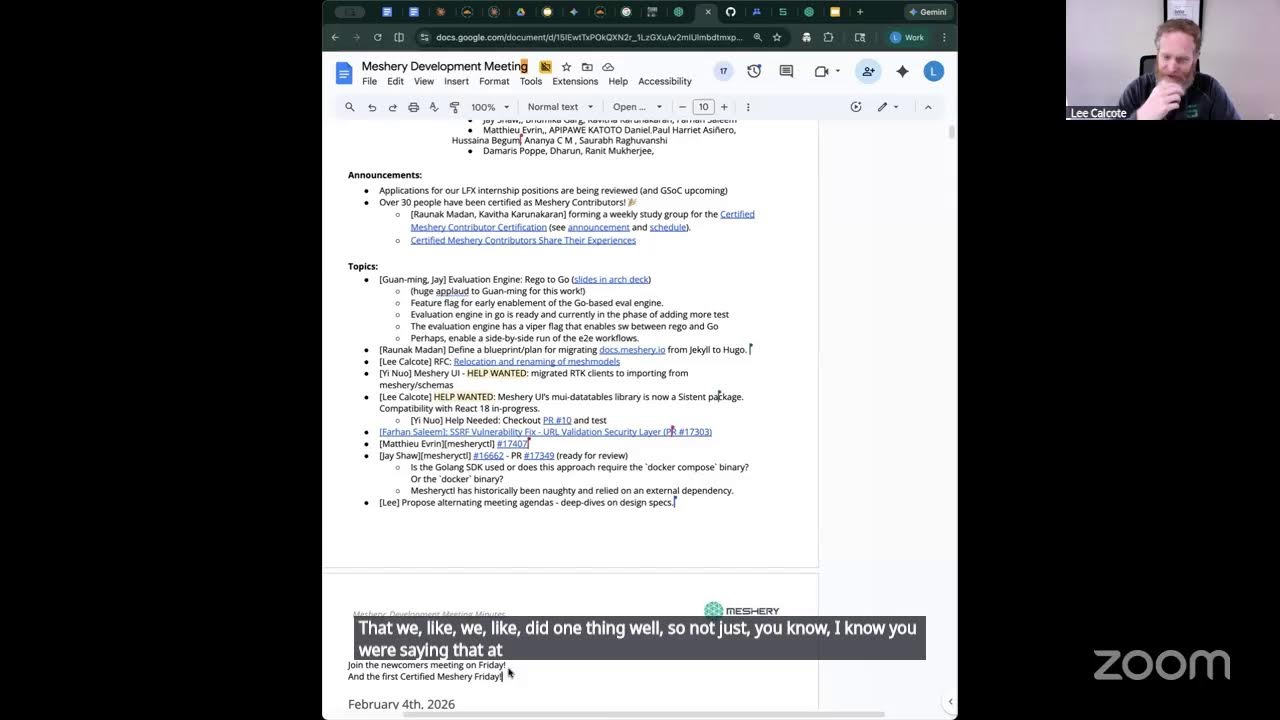Open the Gemini sparkle in Docs
Image resolution: width=1280 pixels, height=720 pixels.
click(903, 71)
